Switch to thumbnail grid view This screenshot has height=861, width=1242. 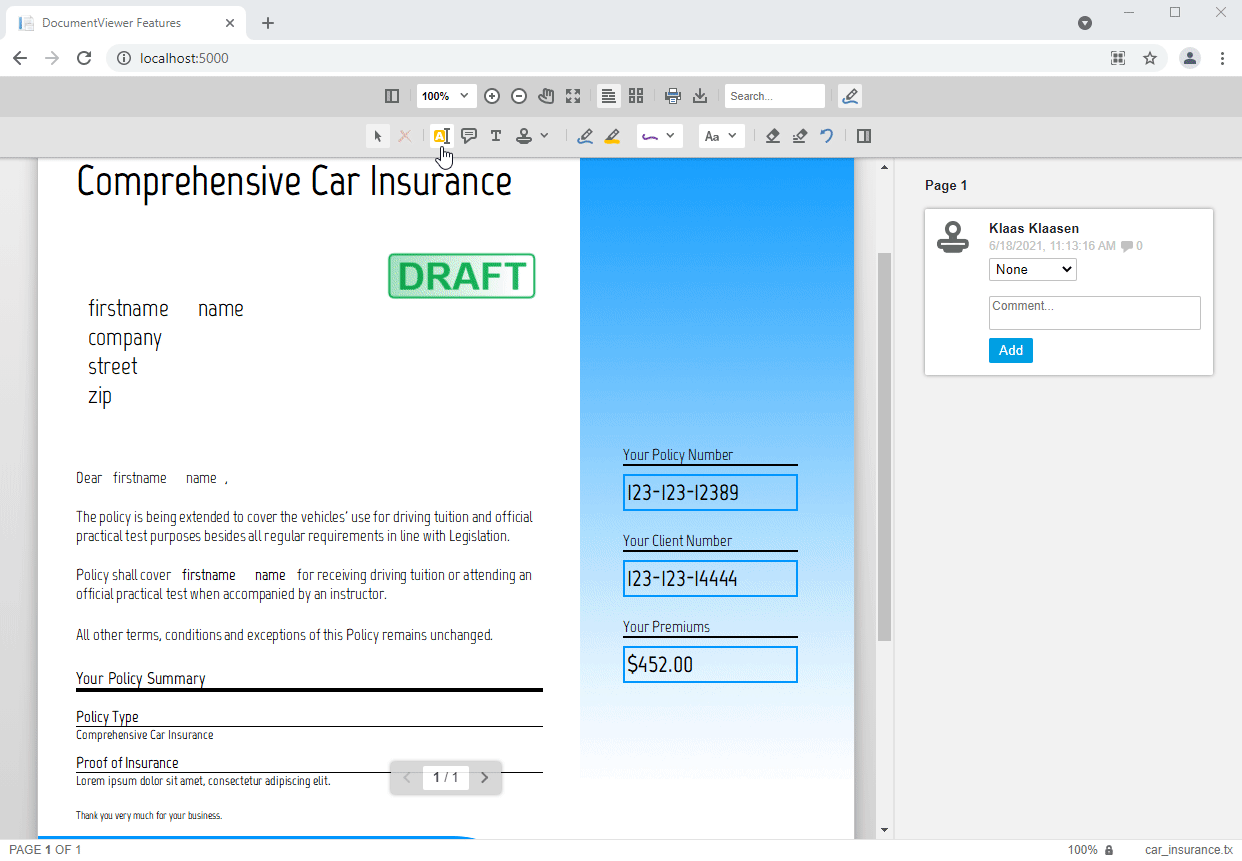pos(636,96)
